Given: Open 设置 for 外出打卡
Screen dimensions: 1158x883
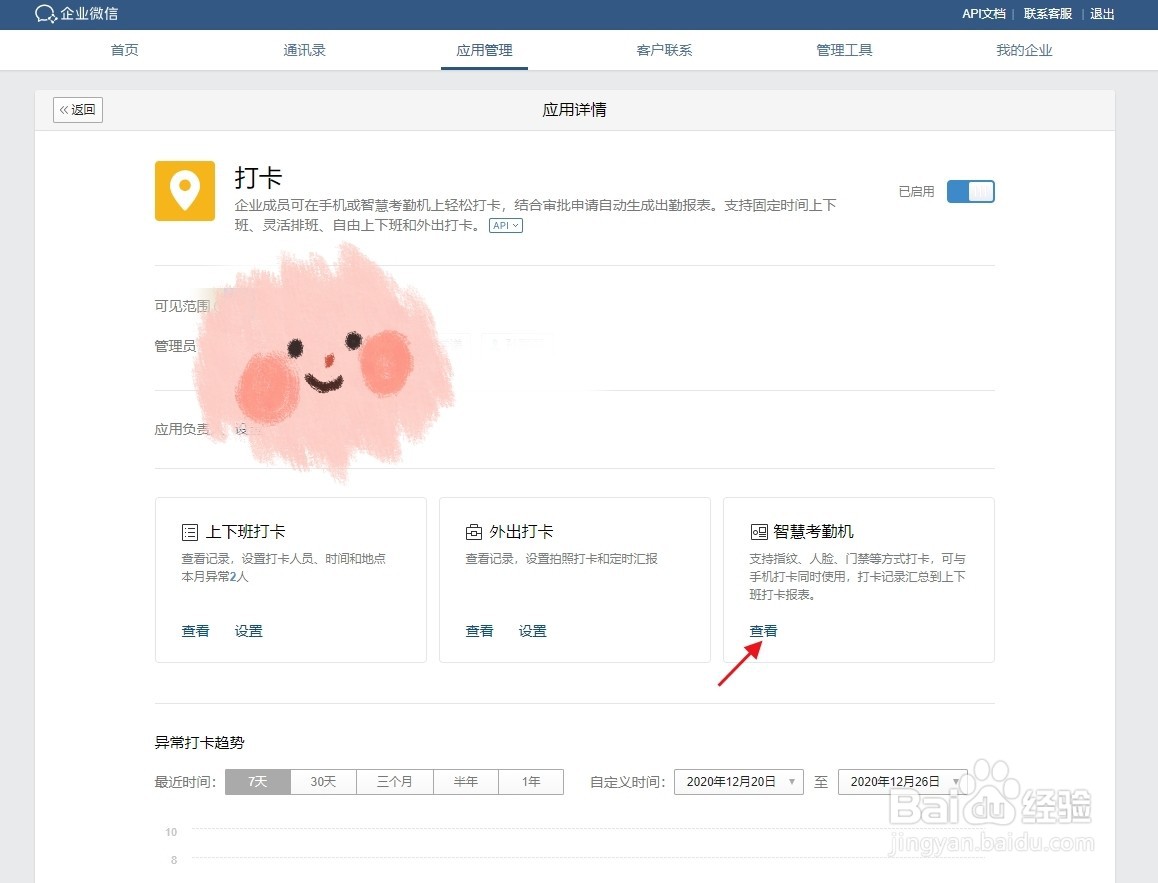Looking at the screenshot, I should pos(533,630).
